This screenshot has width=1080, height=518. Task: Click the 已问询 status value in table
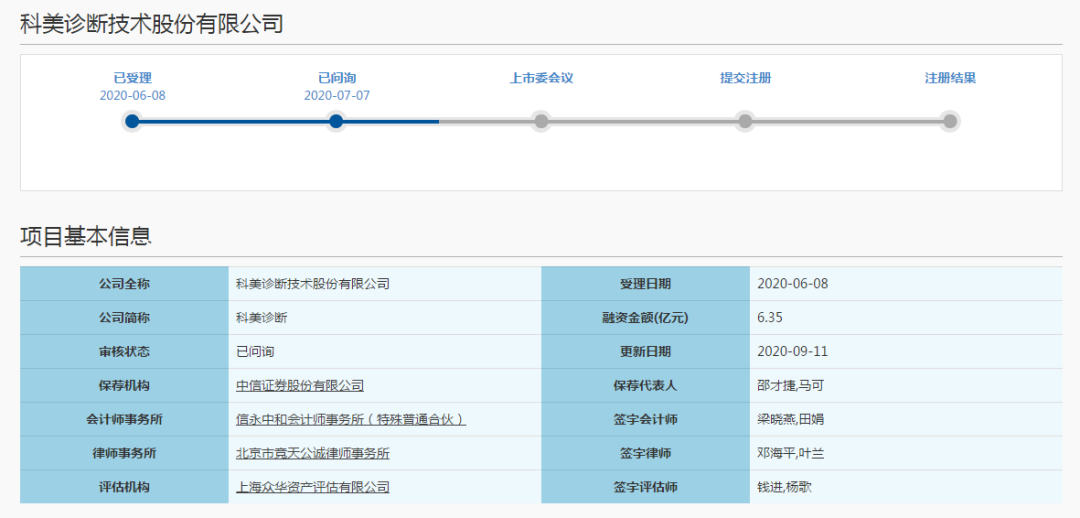[x=255, y=351]
